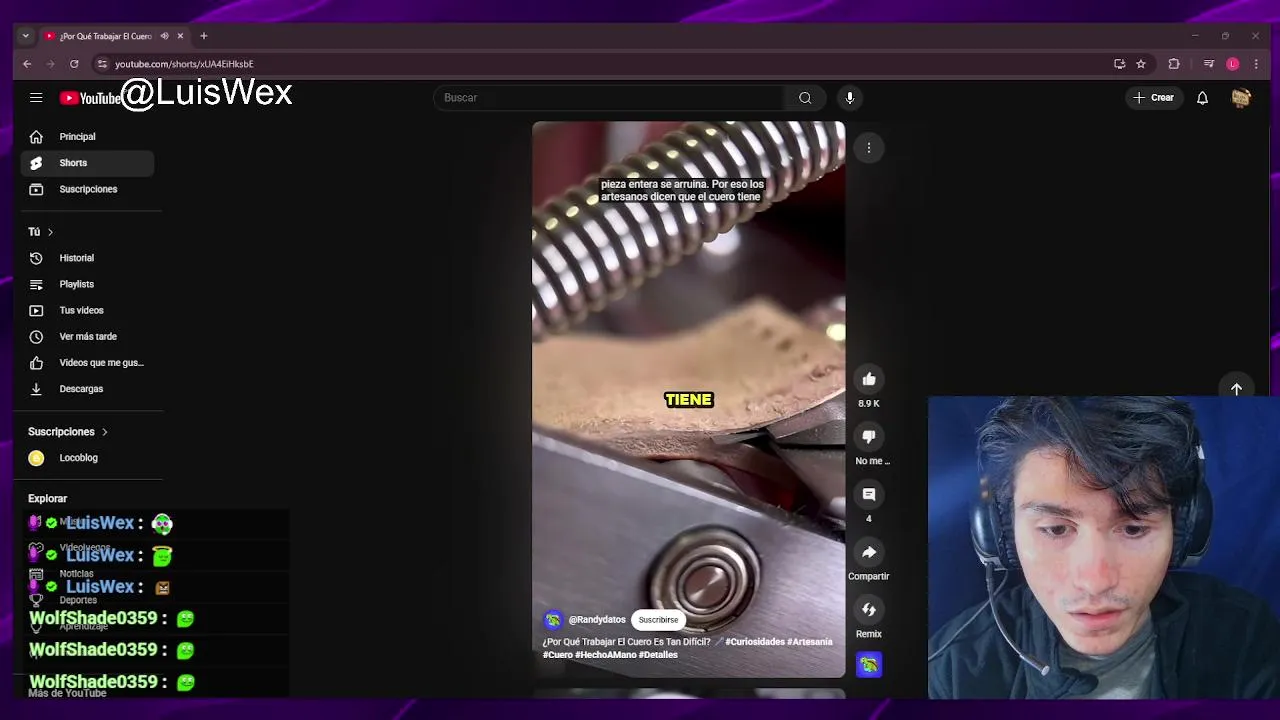Dislike the Short with thumbs down
This screenshot has width=1280, height=720.
pos(869,437)
